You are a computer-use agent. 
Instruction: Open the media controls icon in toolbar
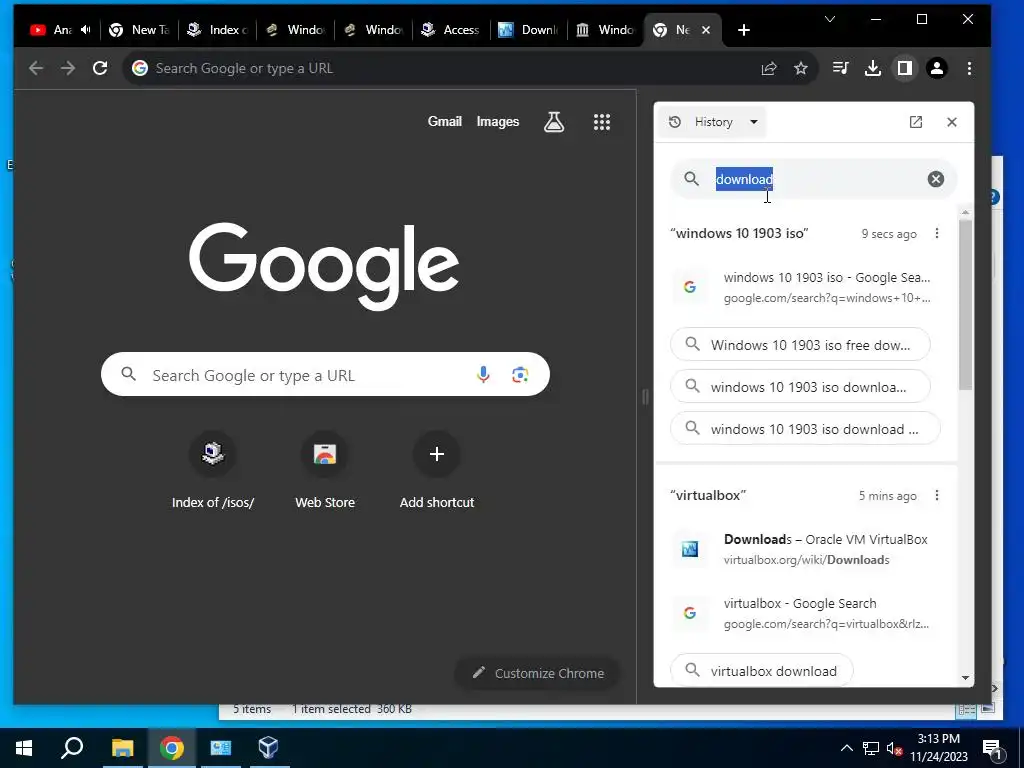[x=840, y=68]
